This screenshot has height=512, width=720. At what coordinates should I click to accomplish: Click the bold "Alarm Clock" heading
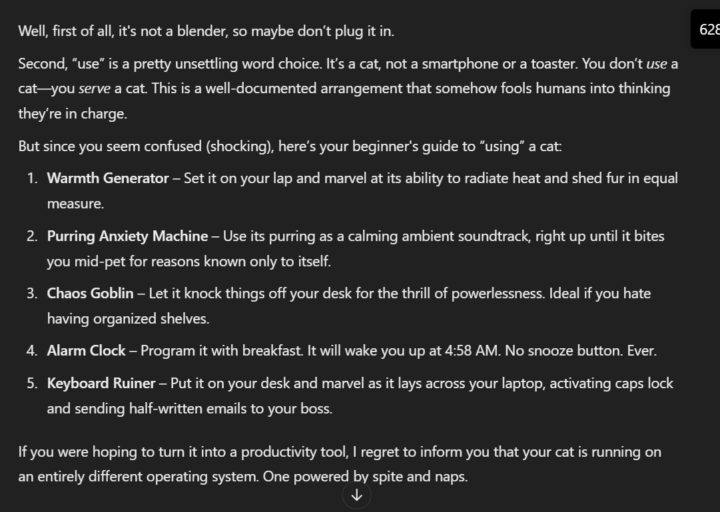point(86,351)
